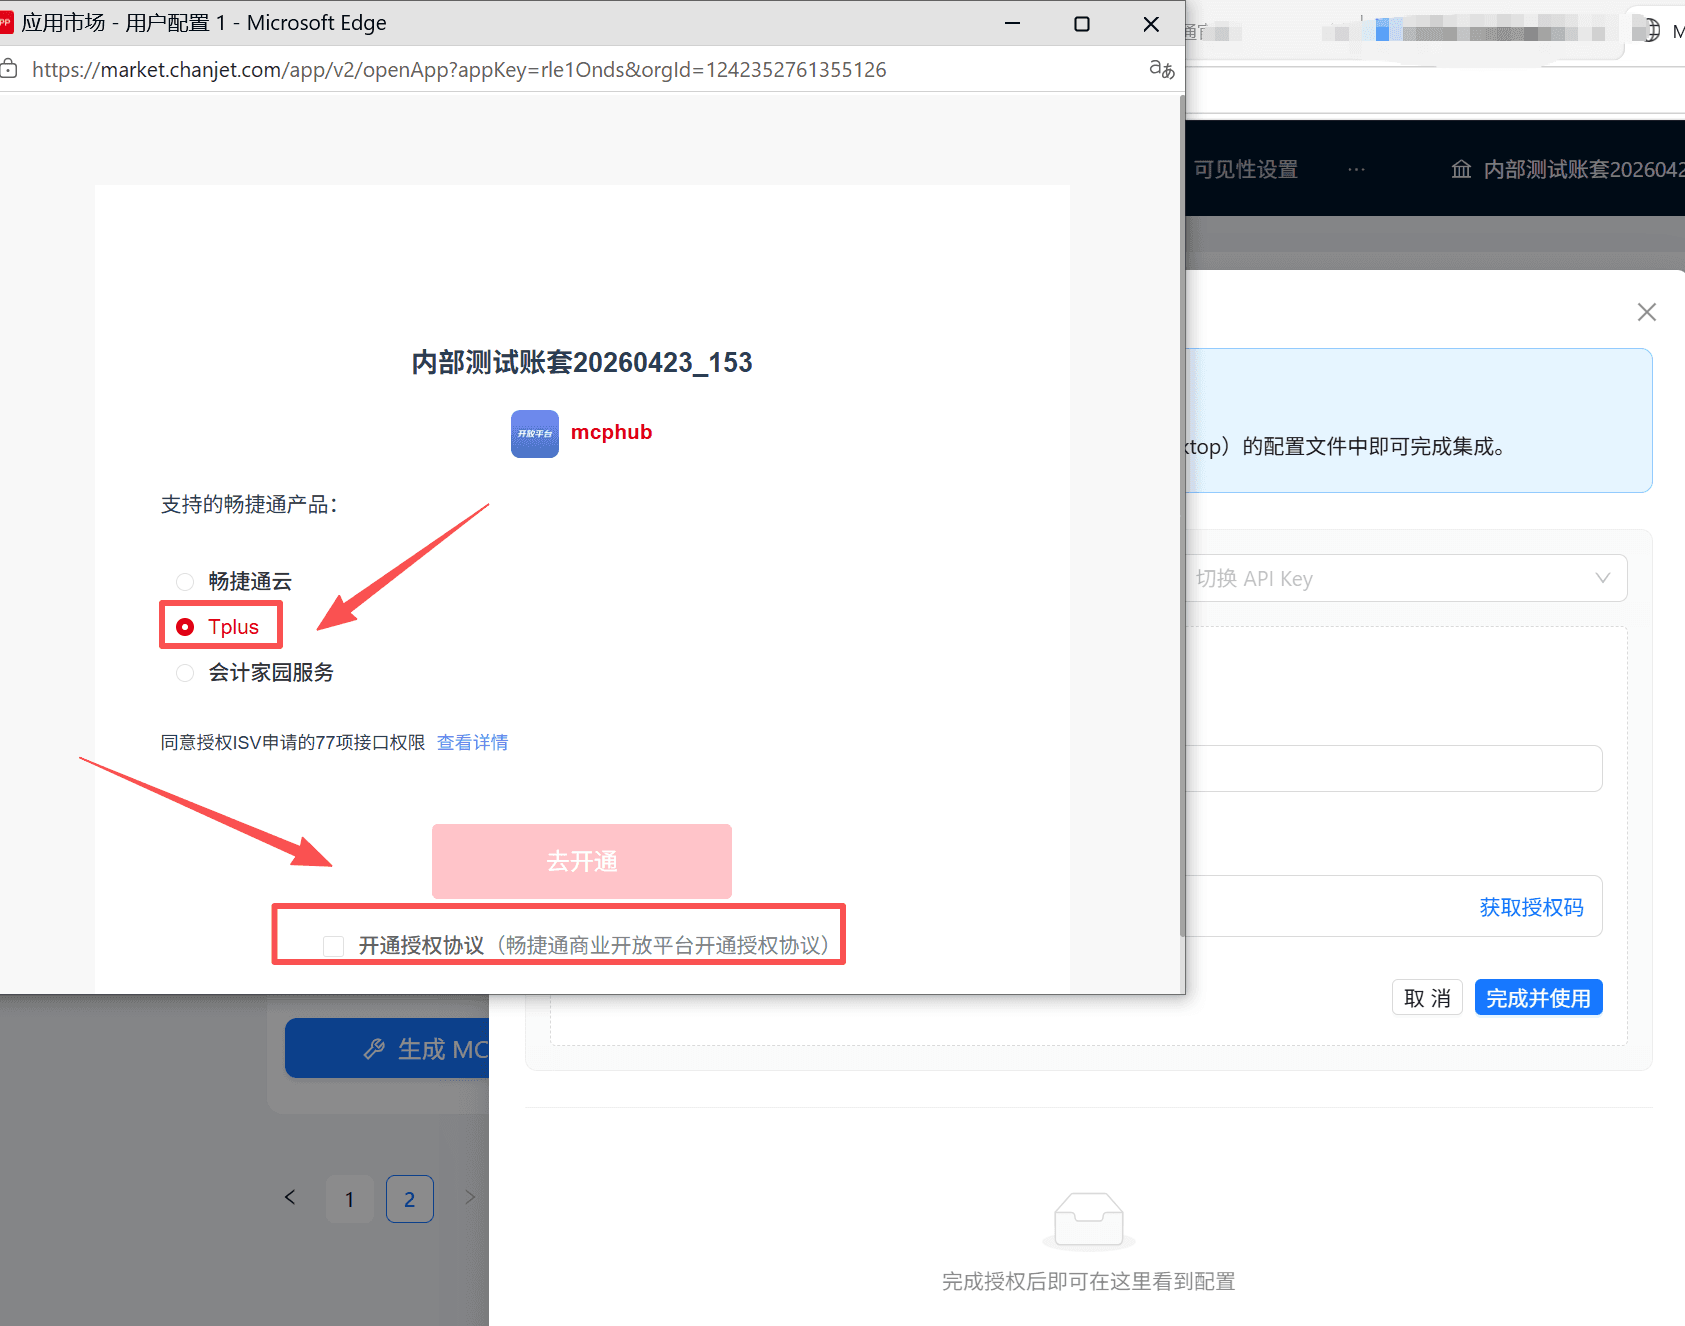This screenshot has width=1685, height=1326.
Task: Click the 内部测试账套 organization label
Action: click(x=1583, y=169)
